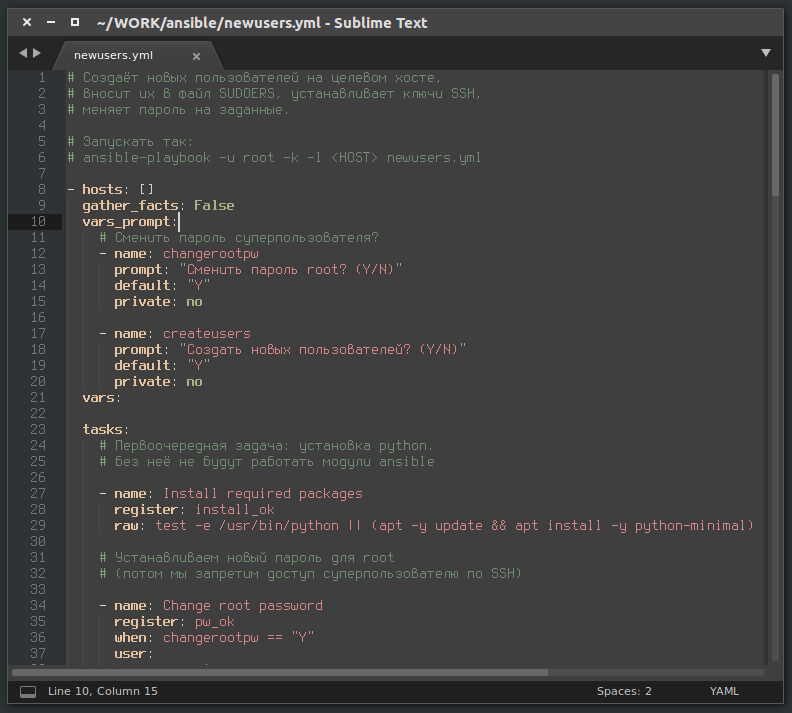
Task: Open the tab list dropdown arrow
Action: coord(766,53)
